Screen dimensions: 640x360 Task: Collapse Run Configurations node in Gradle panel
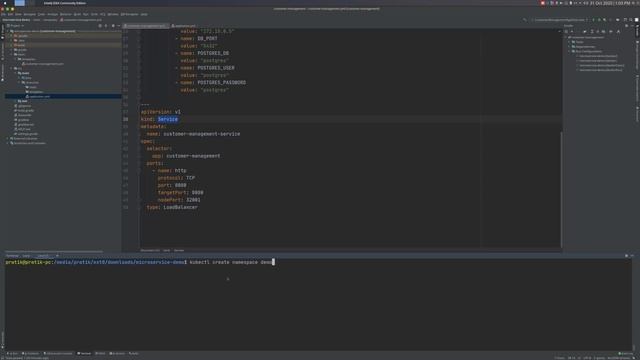[569, 51]
